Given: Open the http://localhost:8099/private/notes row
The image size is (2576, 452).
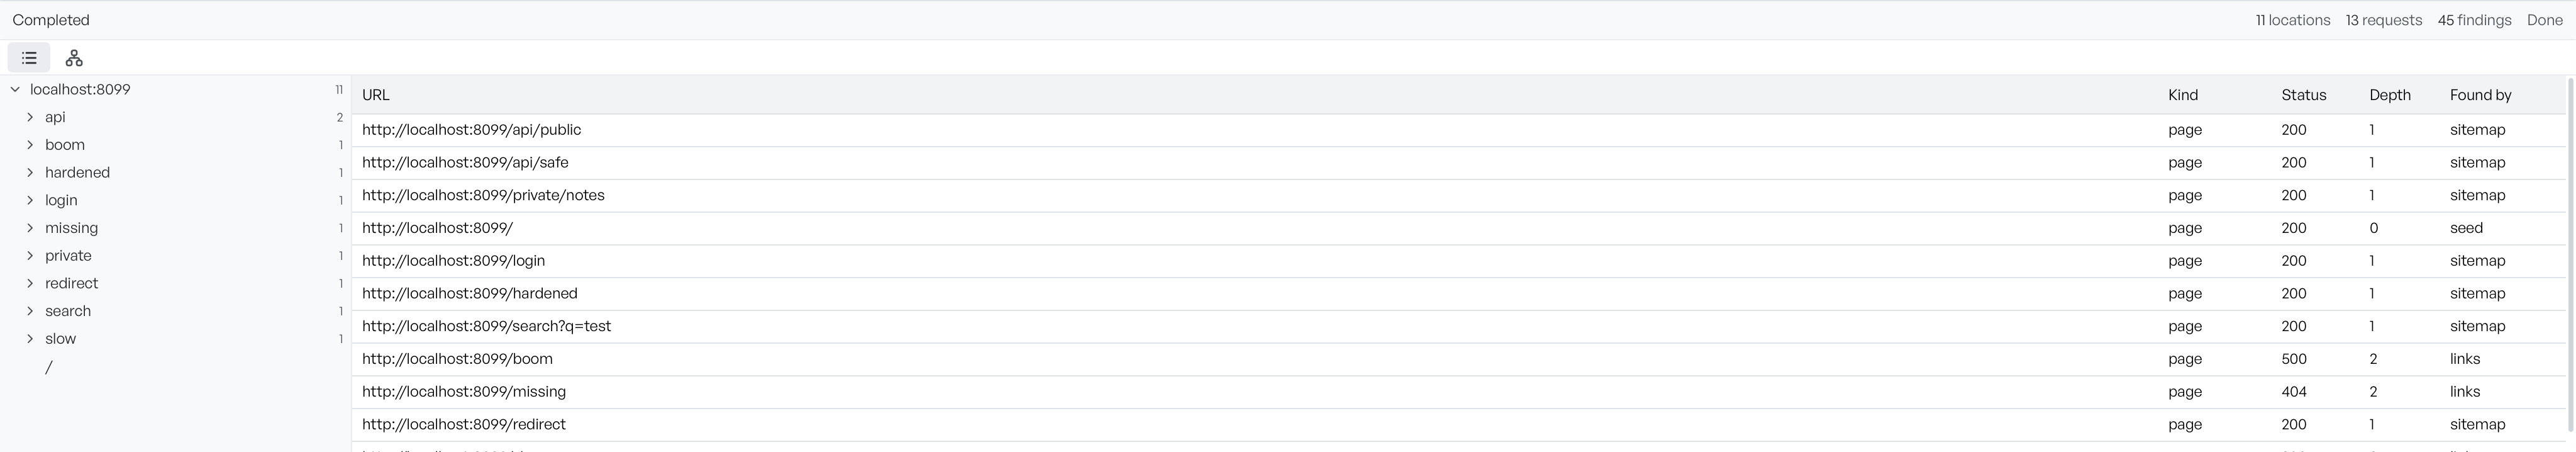Looking at the screenshot, I should (1458, 195).
